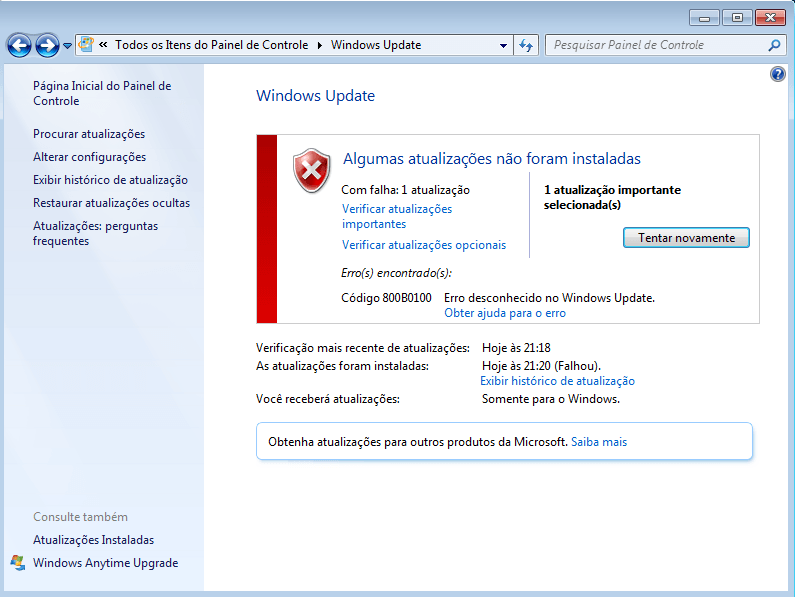Select Procurar atualizações in the sidebar
This screenshot has width=795, height=597.
[x=89, y=134]
